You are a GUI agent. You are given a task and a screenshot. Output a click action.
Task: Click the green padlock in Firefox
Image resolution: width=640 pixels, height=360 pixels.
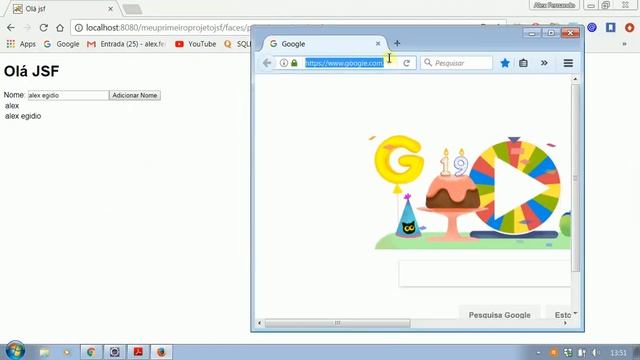294,63
